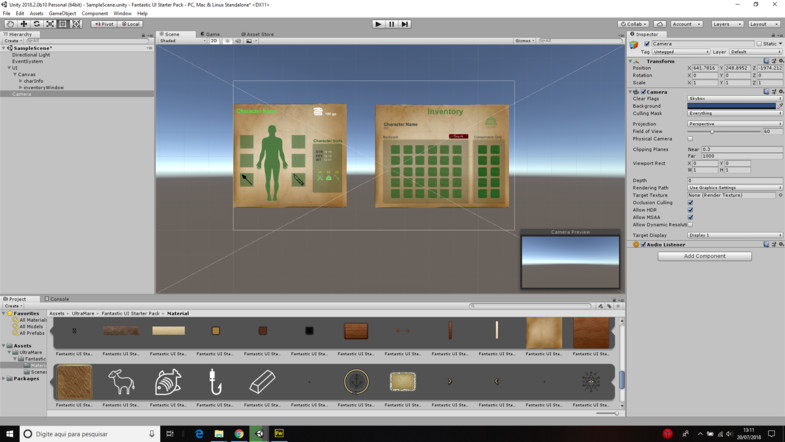Open the Assets menu
The height and width of the screenshot is (442, 785).
37,14
